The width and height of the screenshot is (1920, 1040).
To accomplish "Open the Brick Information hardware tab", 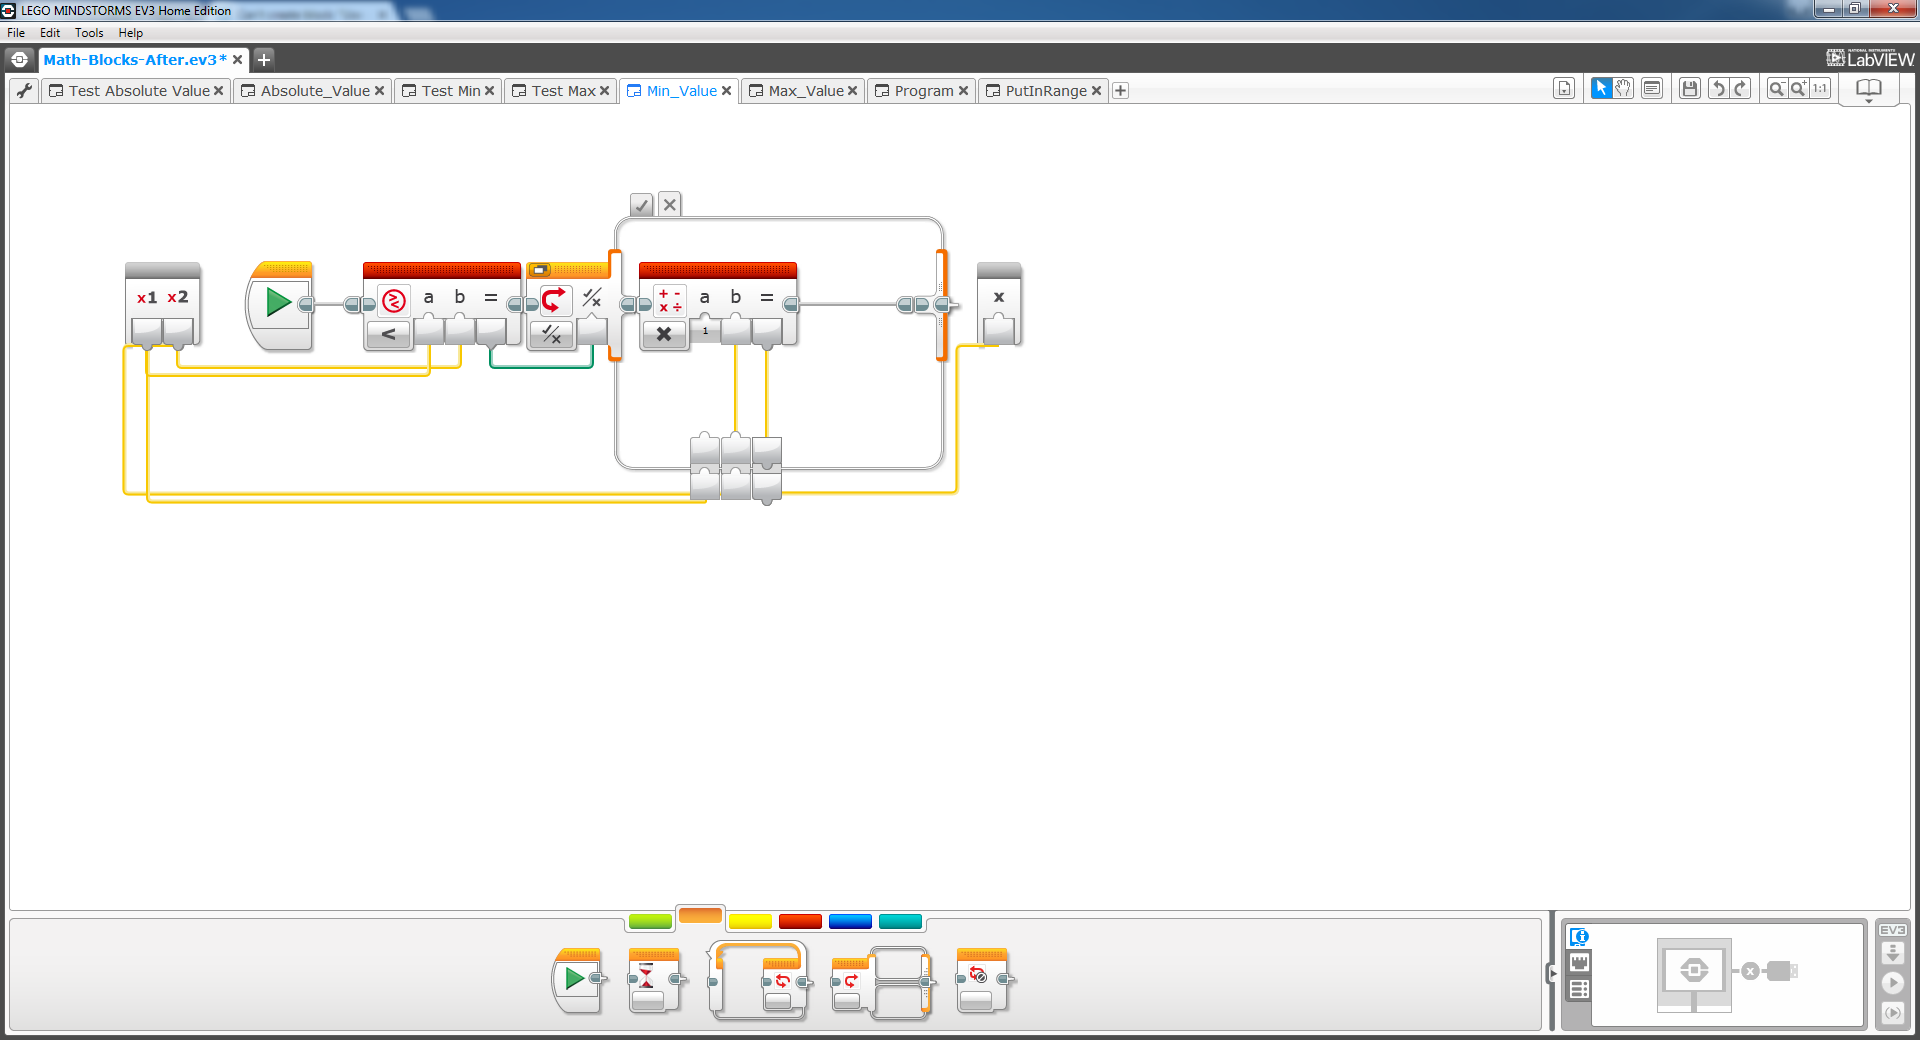I will [x=1579, y=937].
